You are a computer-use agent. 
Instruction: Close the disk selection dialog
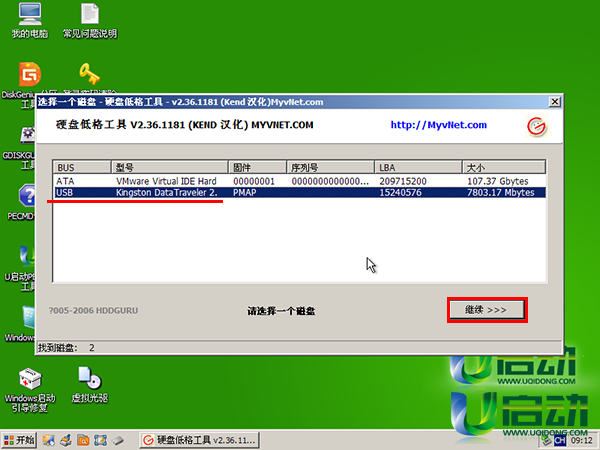click(554, 102)
